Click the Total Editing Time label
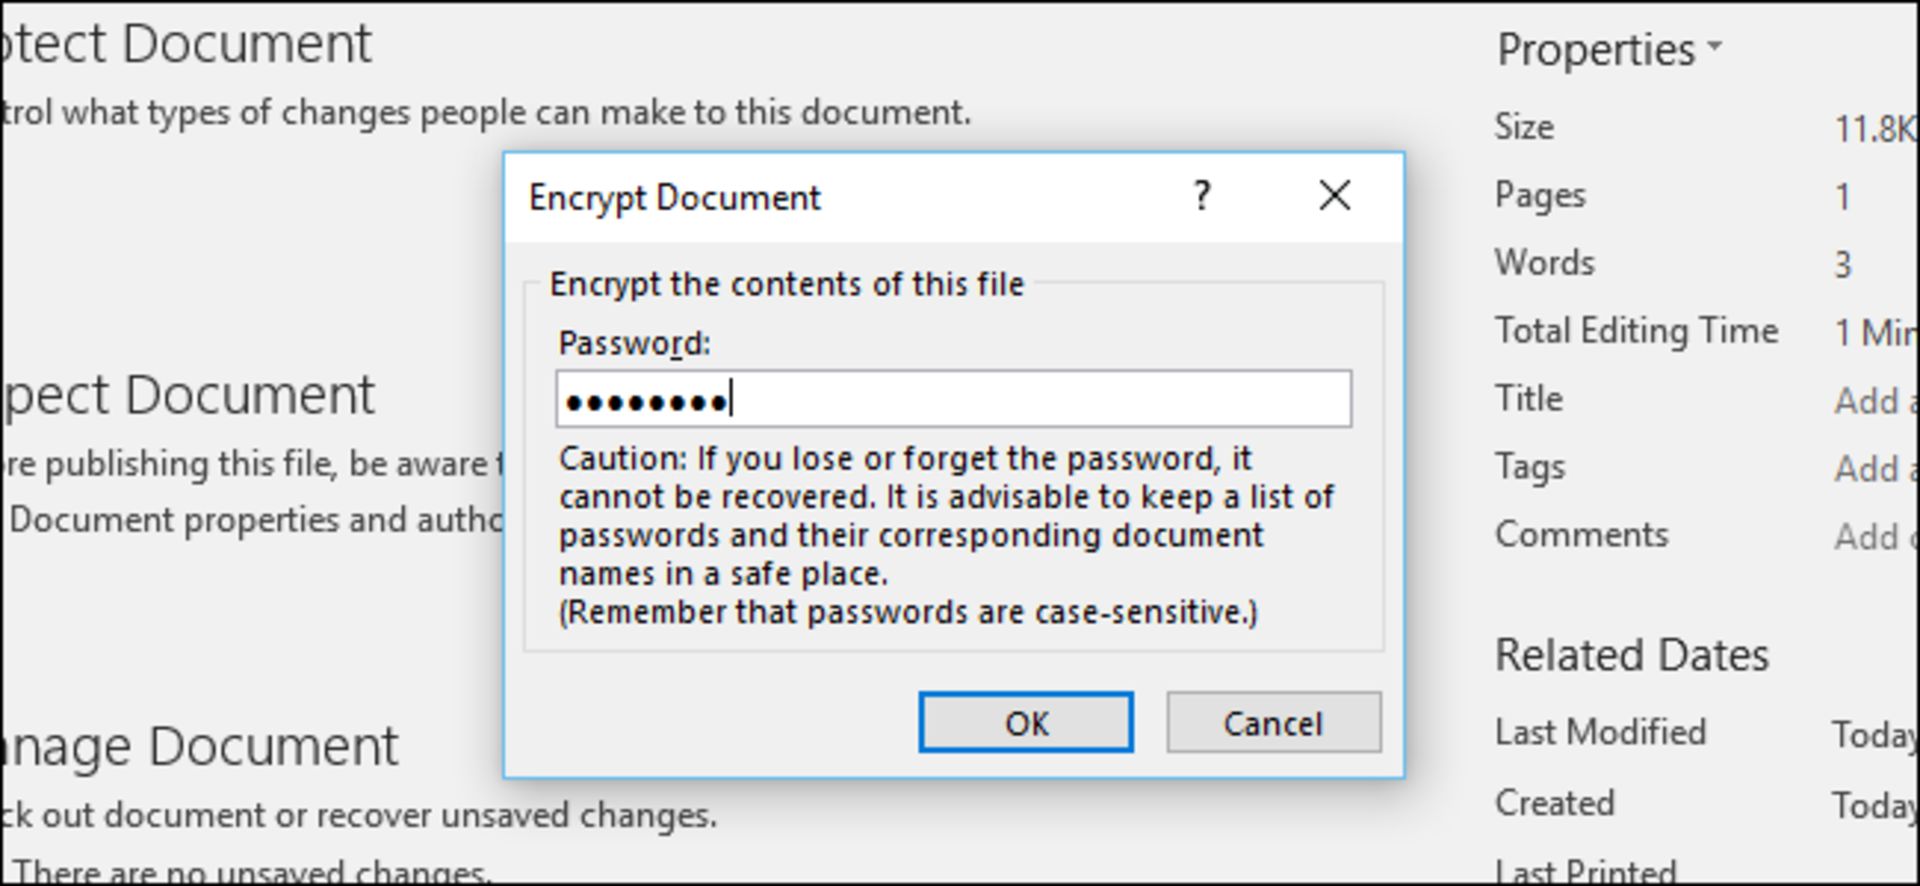Image resolution: width=1920 pixels, height=886 pixels. tap(1636, 331)
